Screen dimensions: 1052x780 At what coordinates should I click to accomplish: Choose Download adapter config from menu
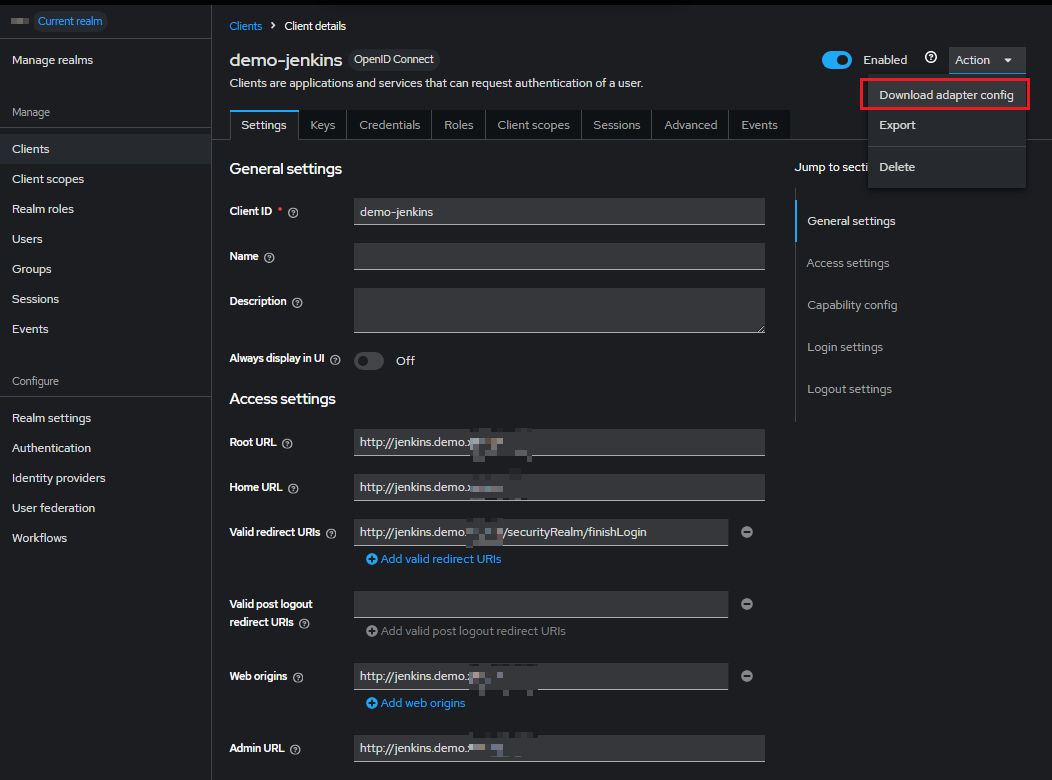tap(946, 95)
